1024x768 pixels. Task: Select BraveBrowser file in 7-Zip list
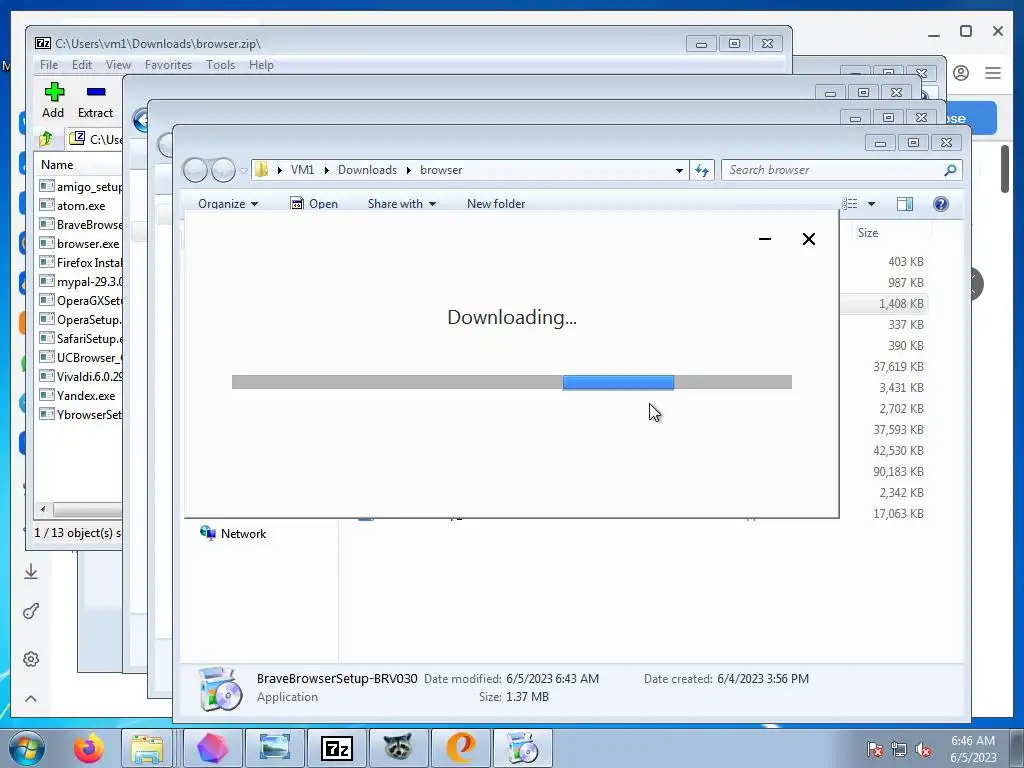(81, 224)
